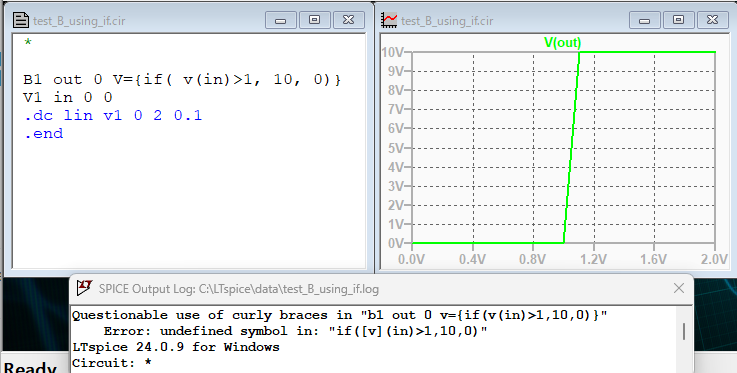737x373 pixels.
Task: Click the waveform plot icon in the plot window title
Action: coord(389,20)
